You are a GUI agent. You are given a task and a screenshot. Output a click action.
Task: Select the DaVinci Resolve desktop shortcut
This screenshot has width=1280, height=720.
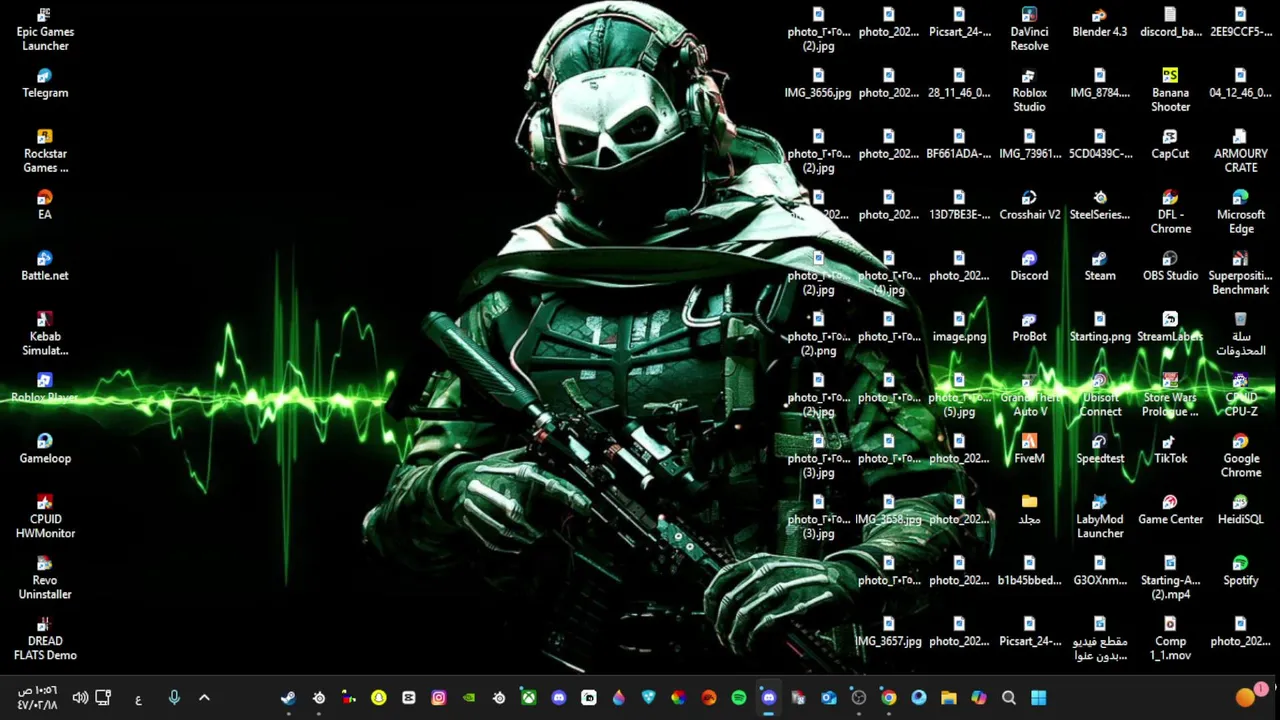1029,30
